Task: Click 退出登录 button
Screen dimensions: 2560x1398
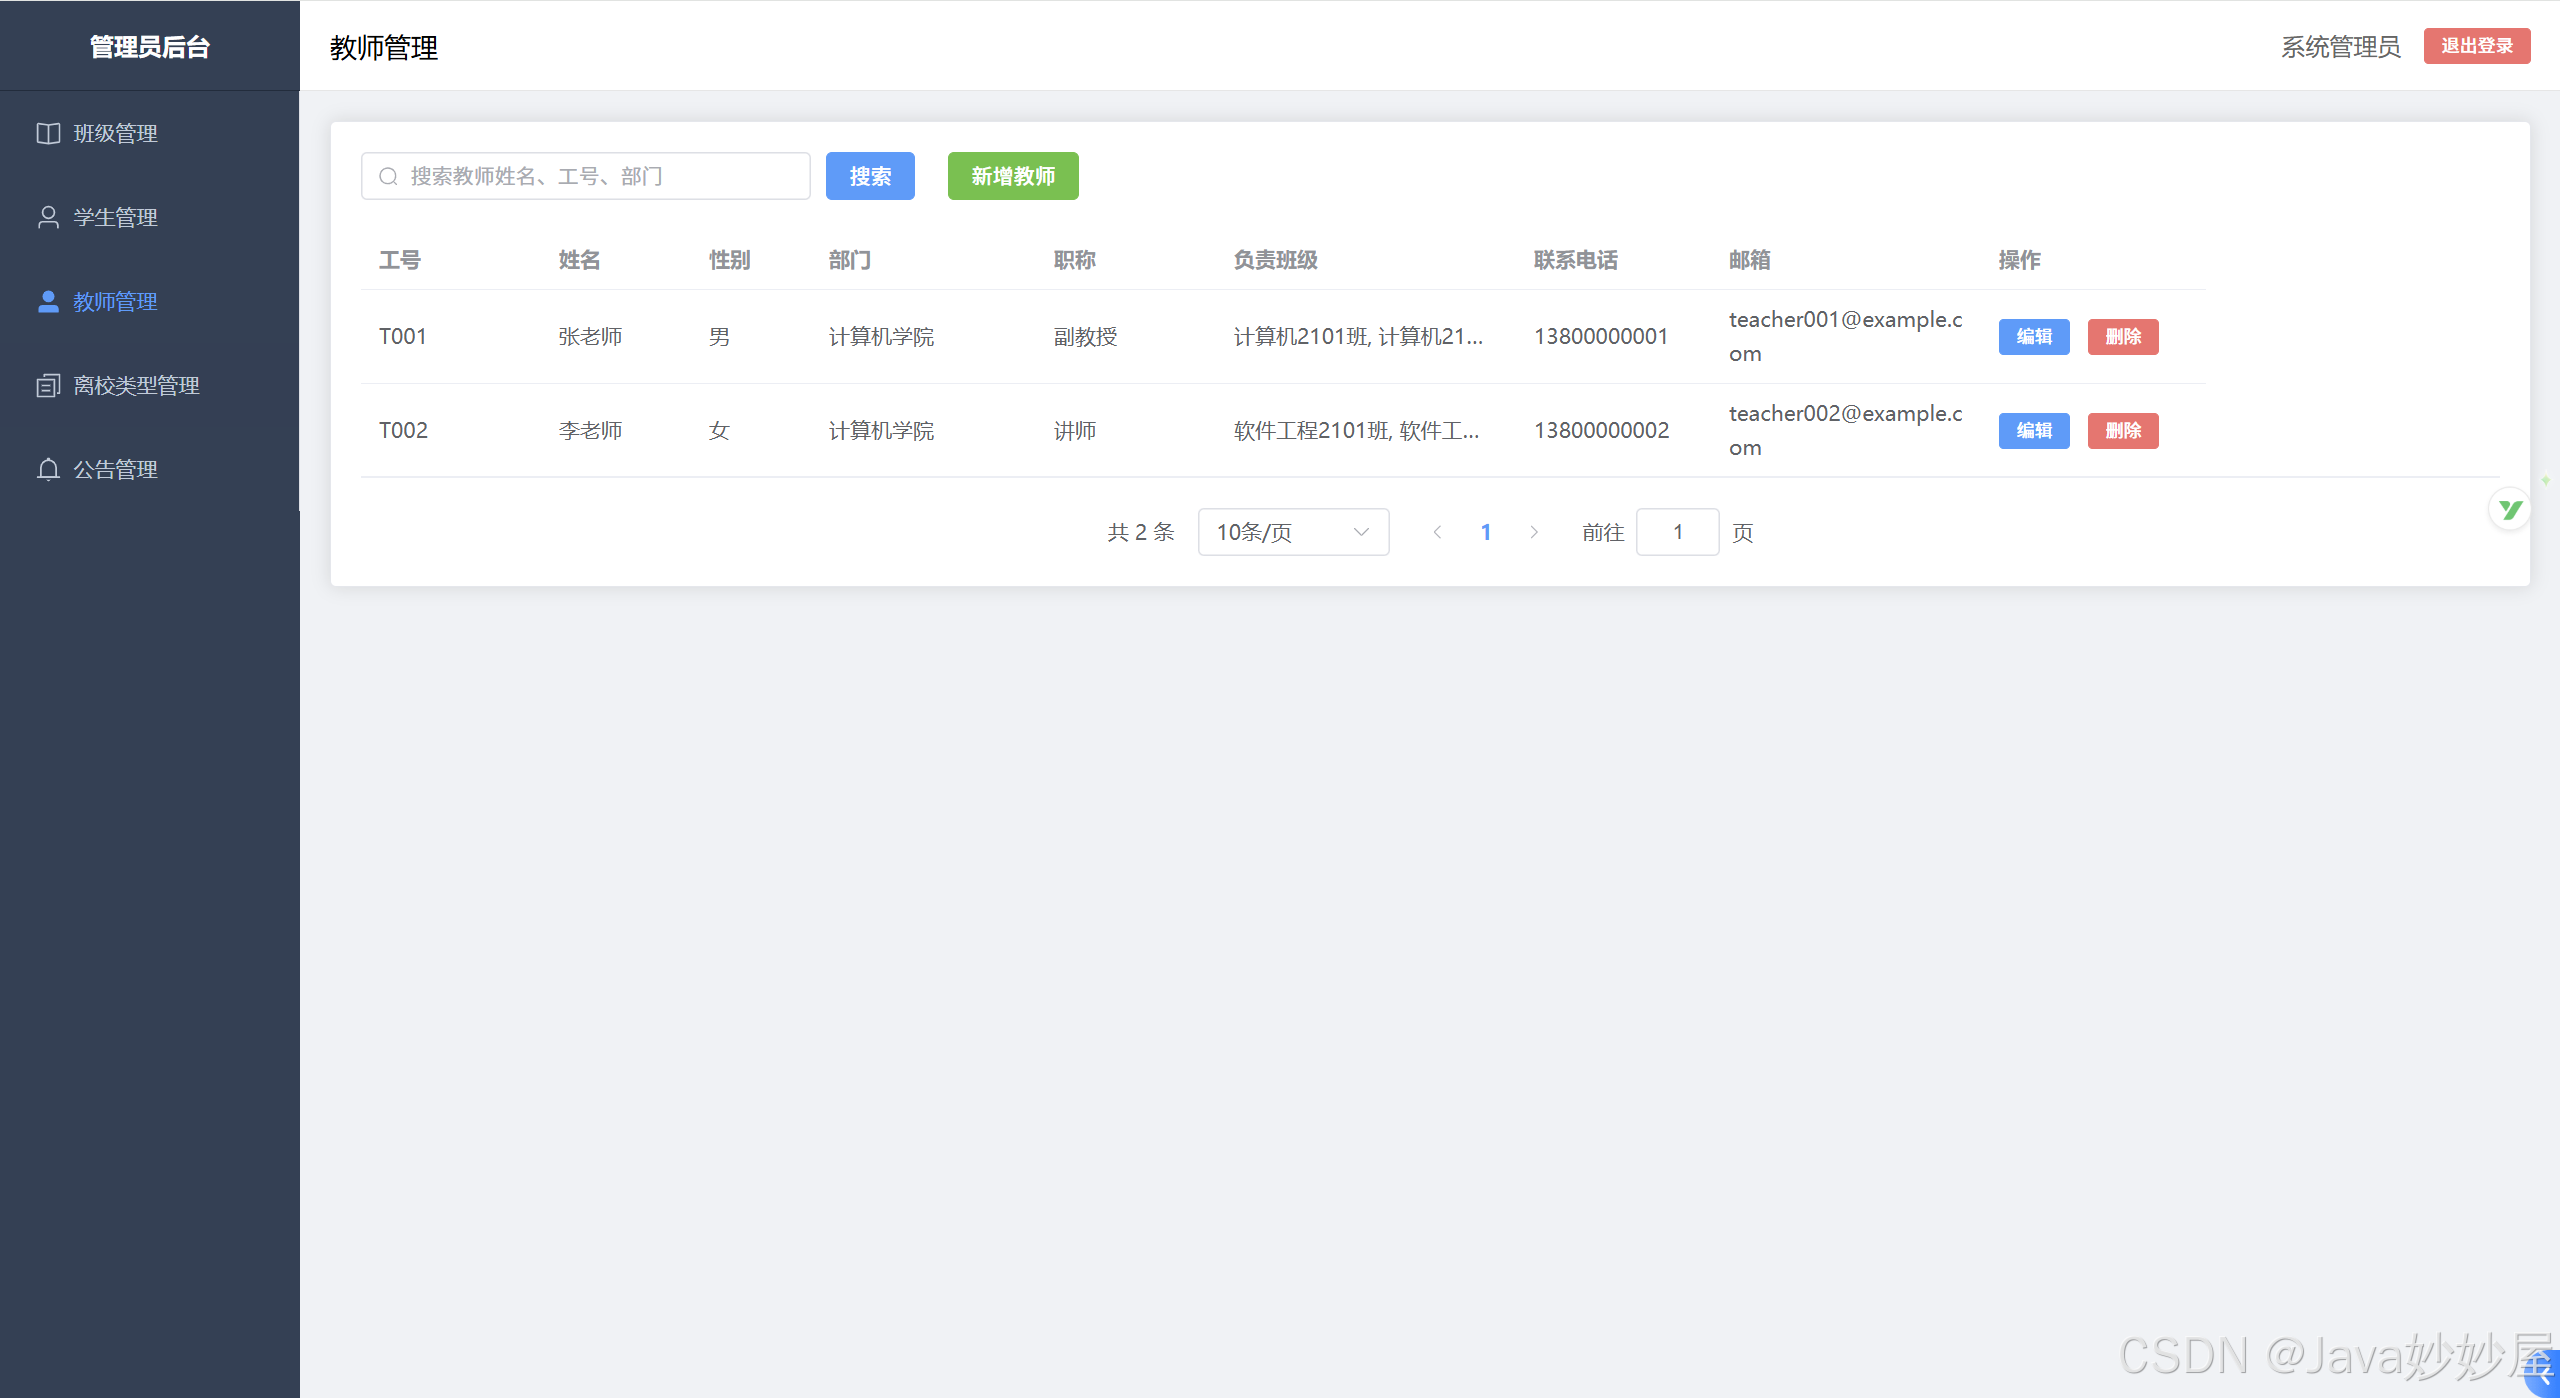Action: coord(2477,46)
